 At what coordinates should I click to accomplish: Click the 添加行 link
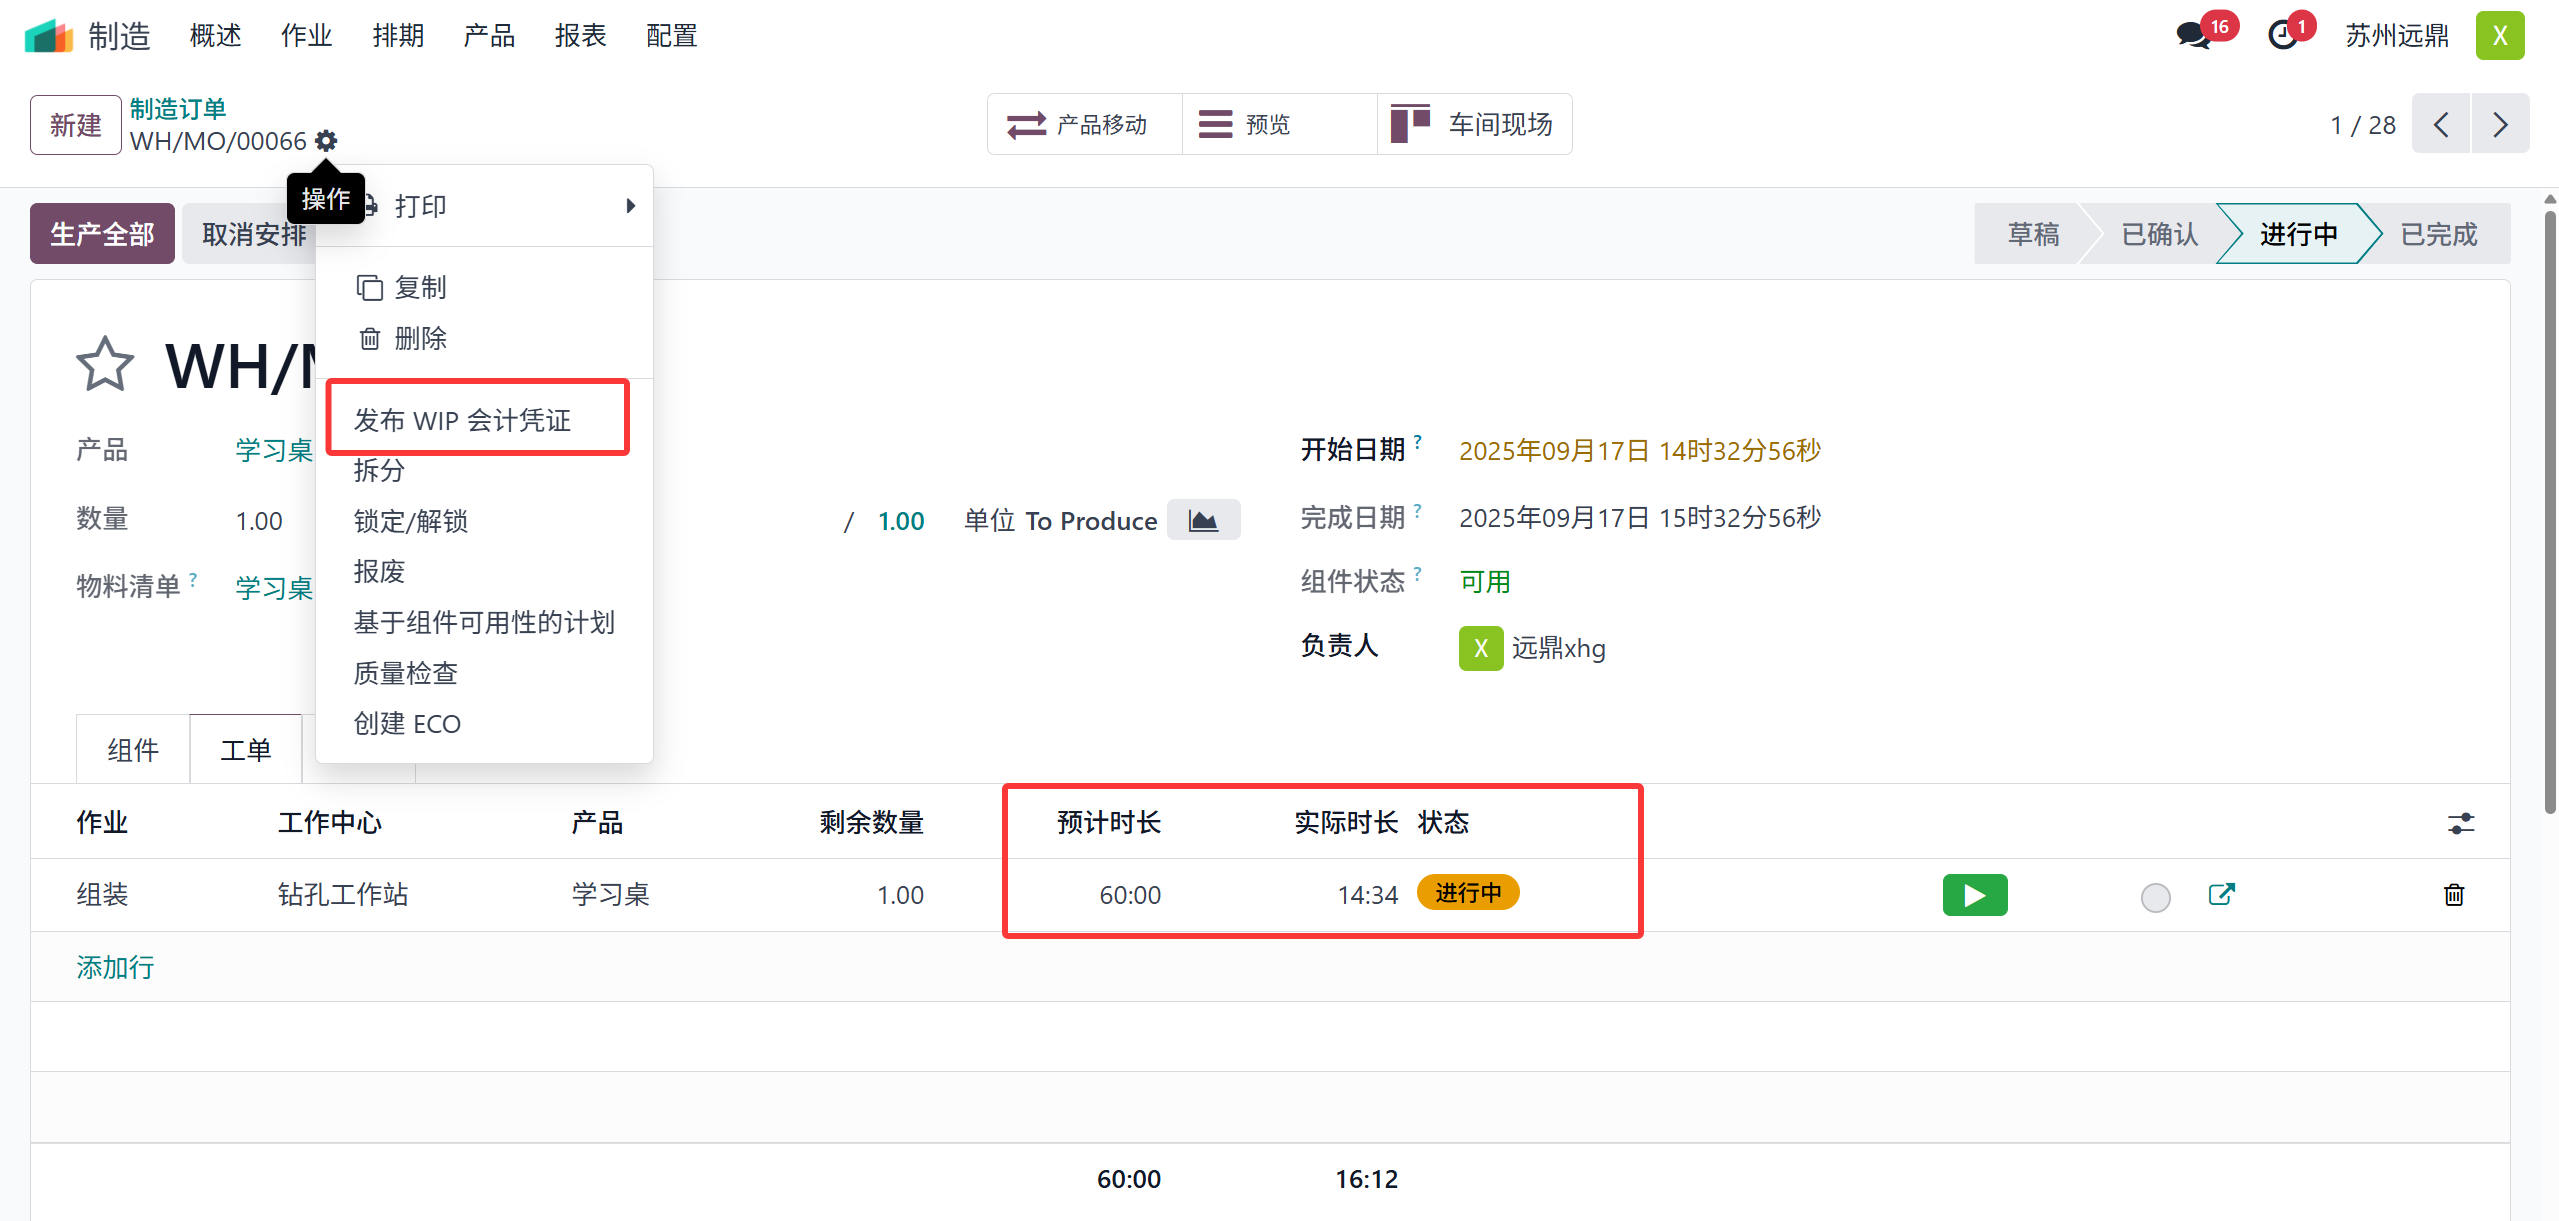(115, 967)
